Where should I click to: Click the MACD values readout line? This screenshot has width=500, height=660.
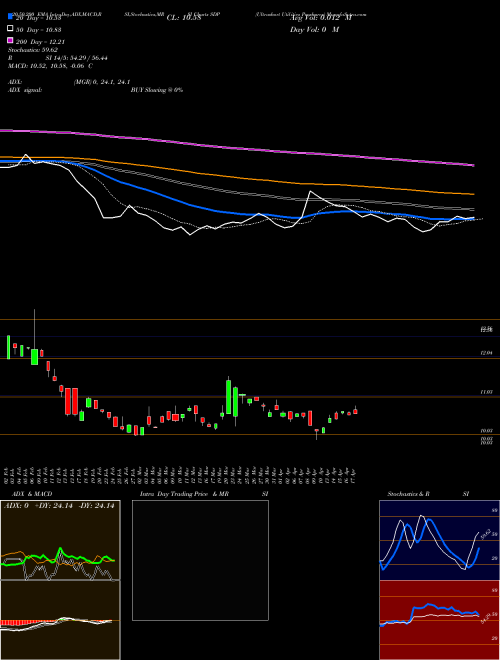pyautogui.click(x=51, y=66)
